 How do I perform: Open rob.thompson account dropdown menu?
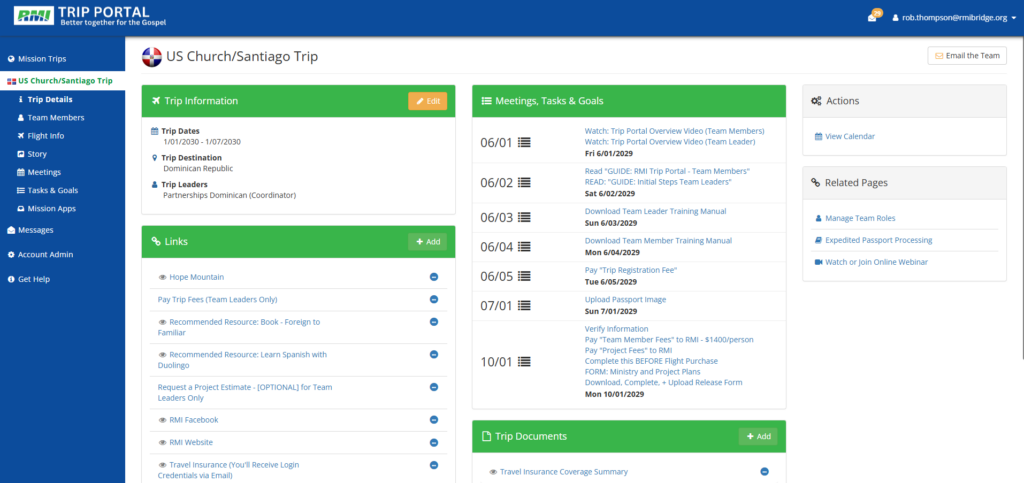954,18
